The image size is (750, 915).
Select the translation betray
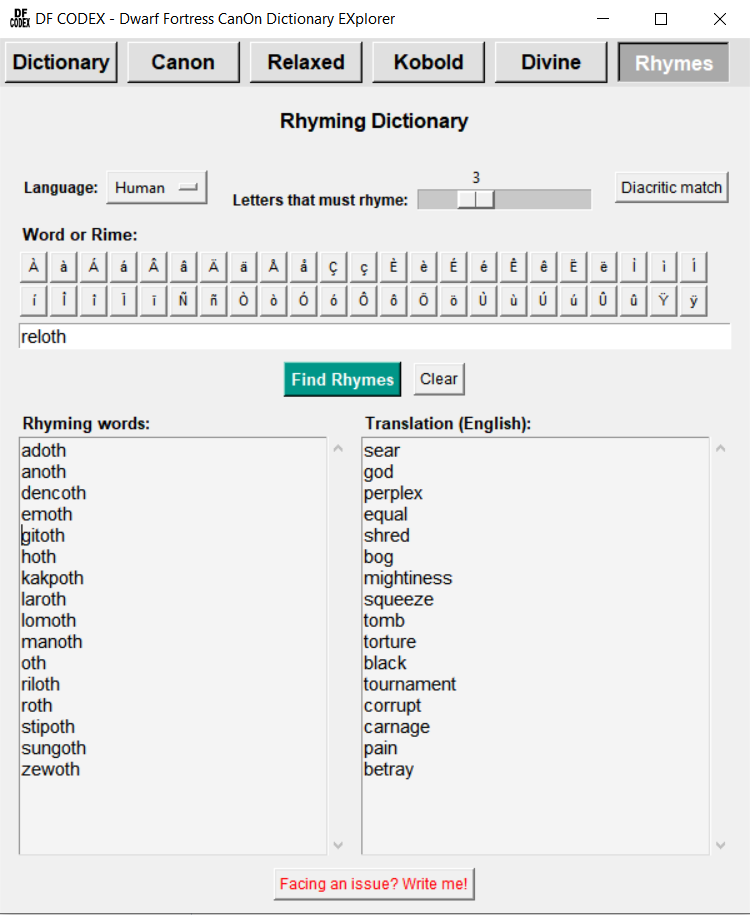click(389, 769)
